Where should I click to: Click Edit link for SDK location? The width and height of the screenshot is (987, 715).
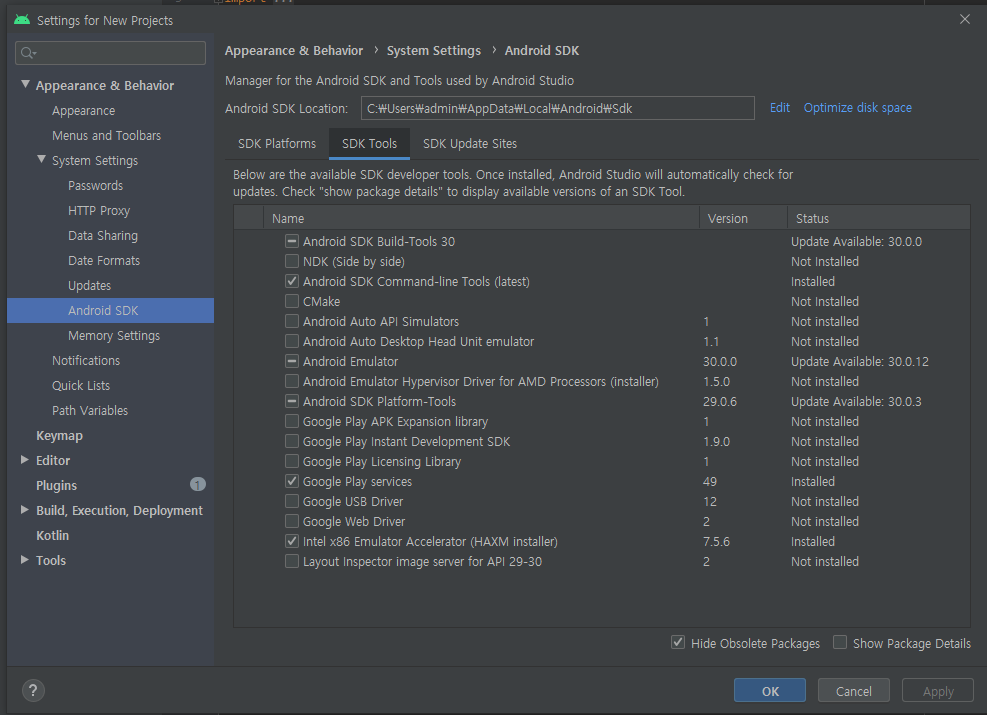(x=780, y=108)
